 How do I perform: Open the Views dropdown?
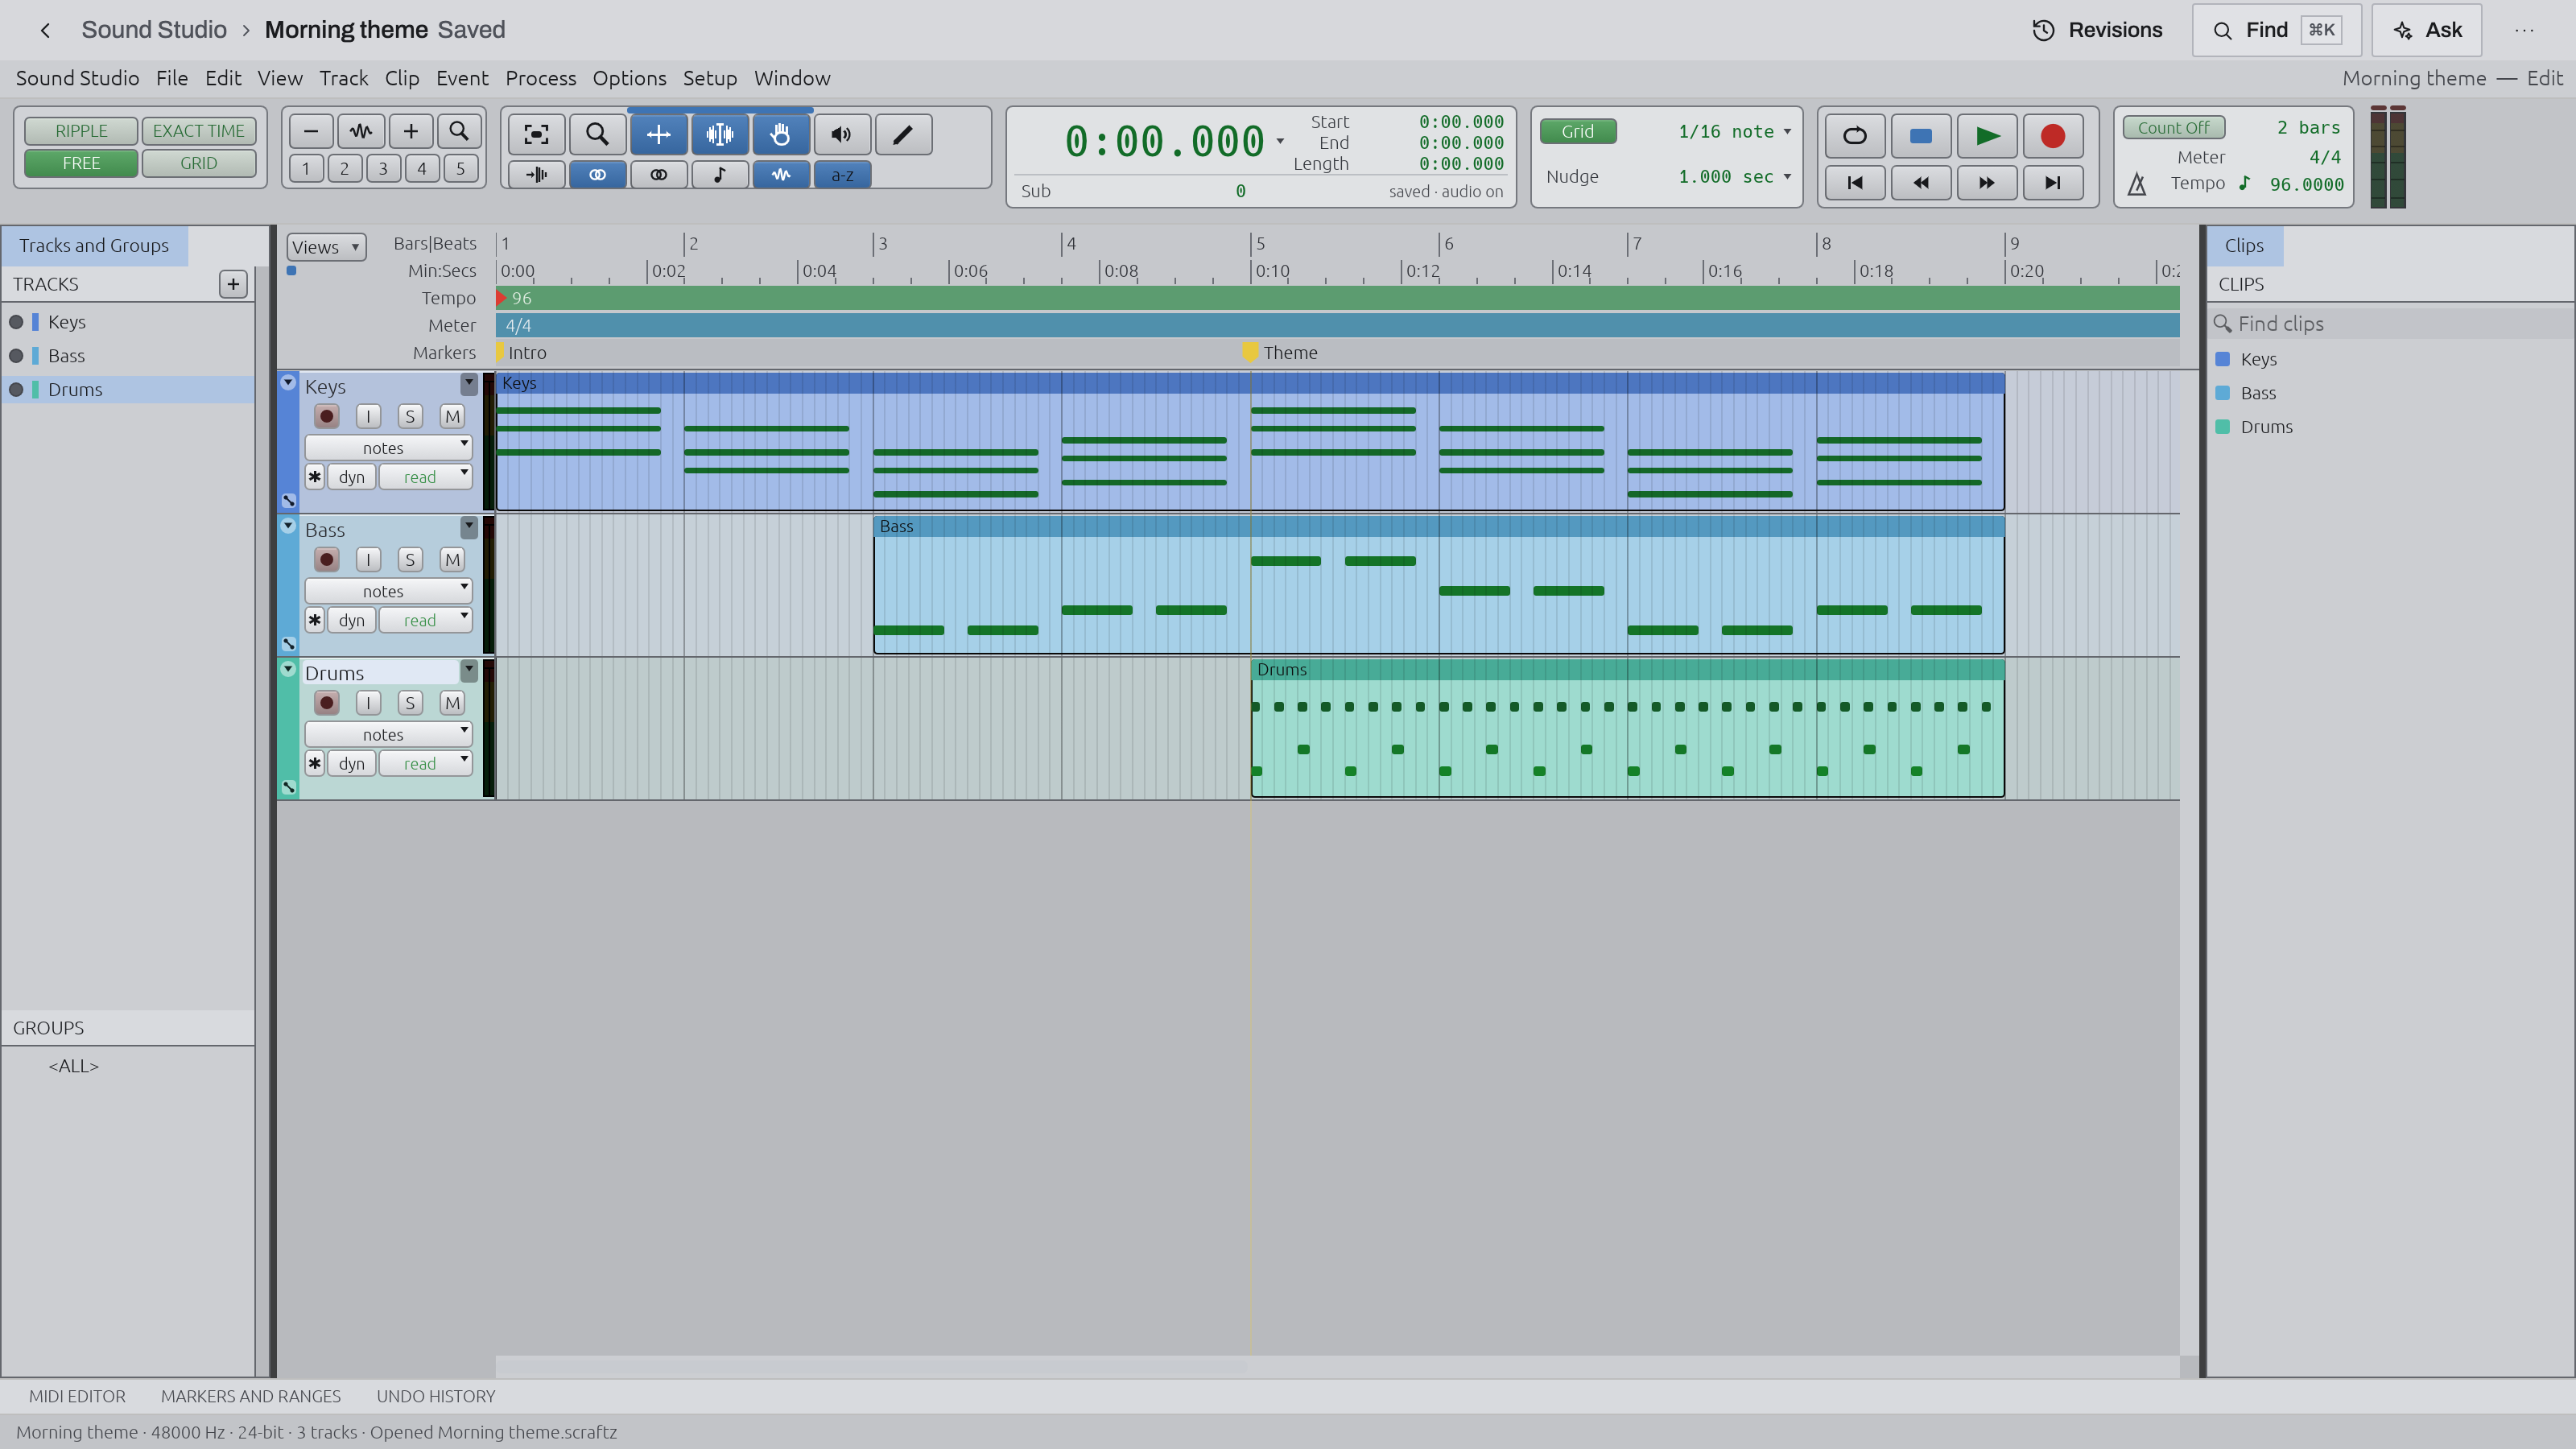(326, 247)
